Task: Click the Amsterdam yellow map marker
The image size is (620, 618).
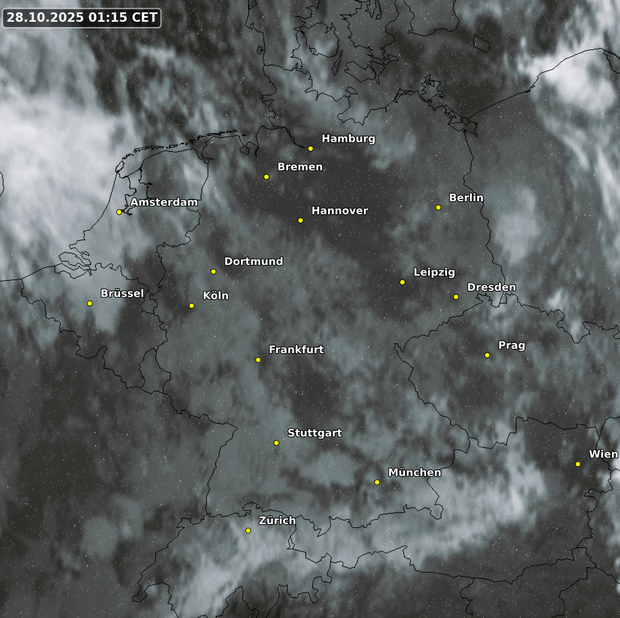Action: click(x=119, y=212)
